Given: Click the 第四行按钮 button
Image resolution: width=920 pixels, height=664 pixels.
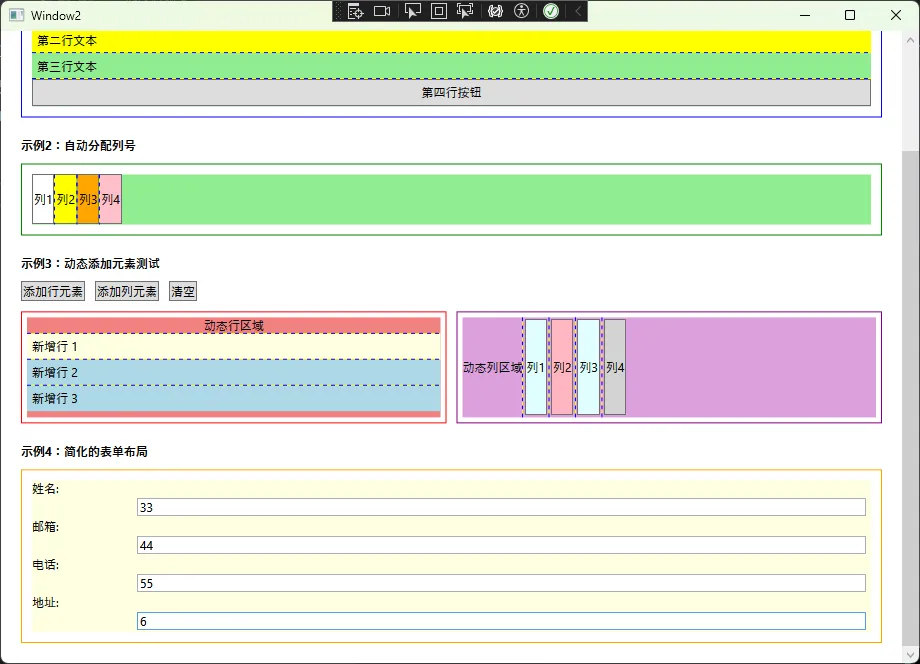Looking at the screenshot, I should [451, 93].
